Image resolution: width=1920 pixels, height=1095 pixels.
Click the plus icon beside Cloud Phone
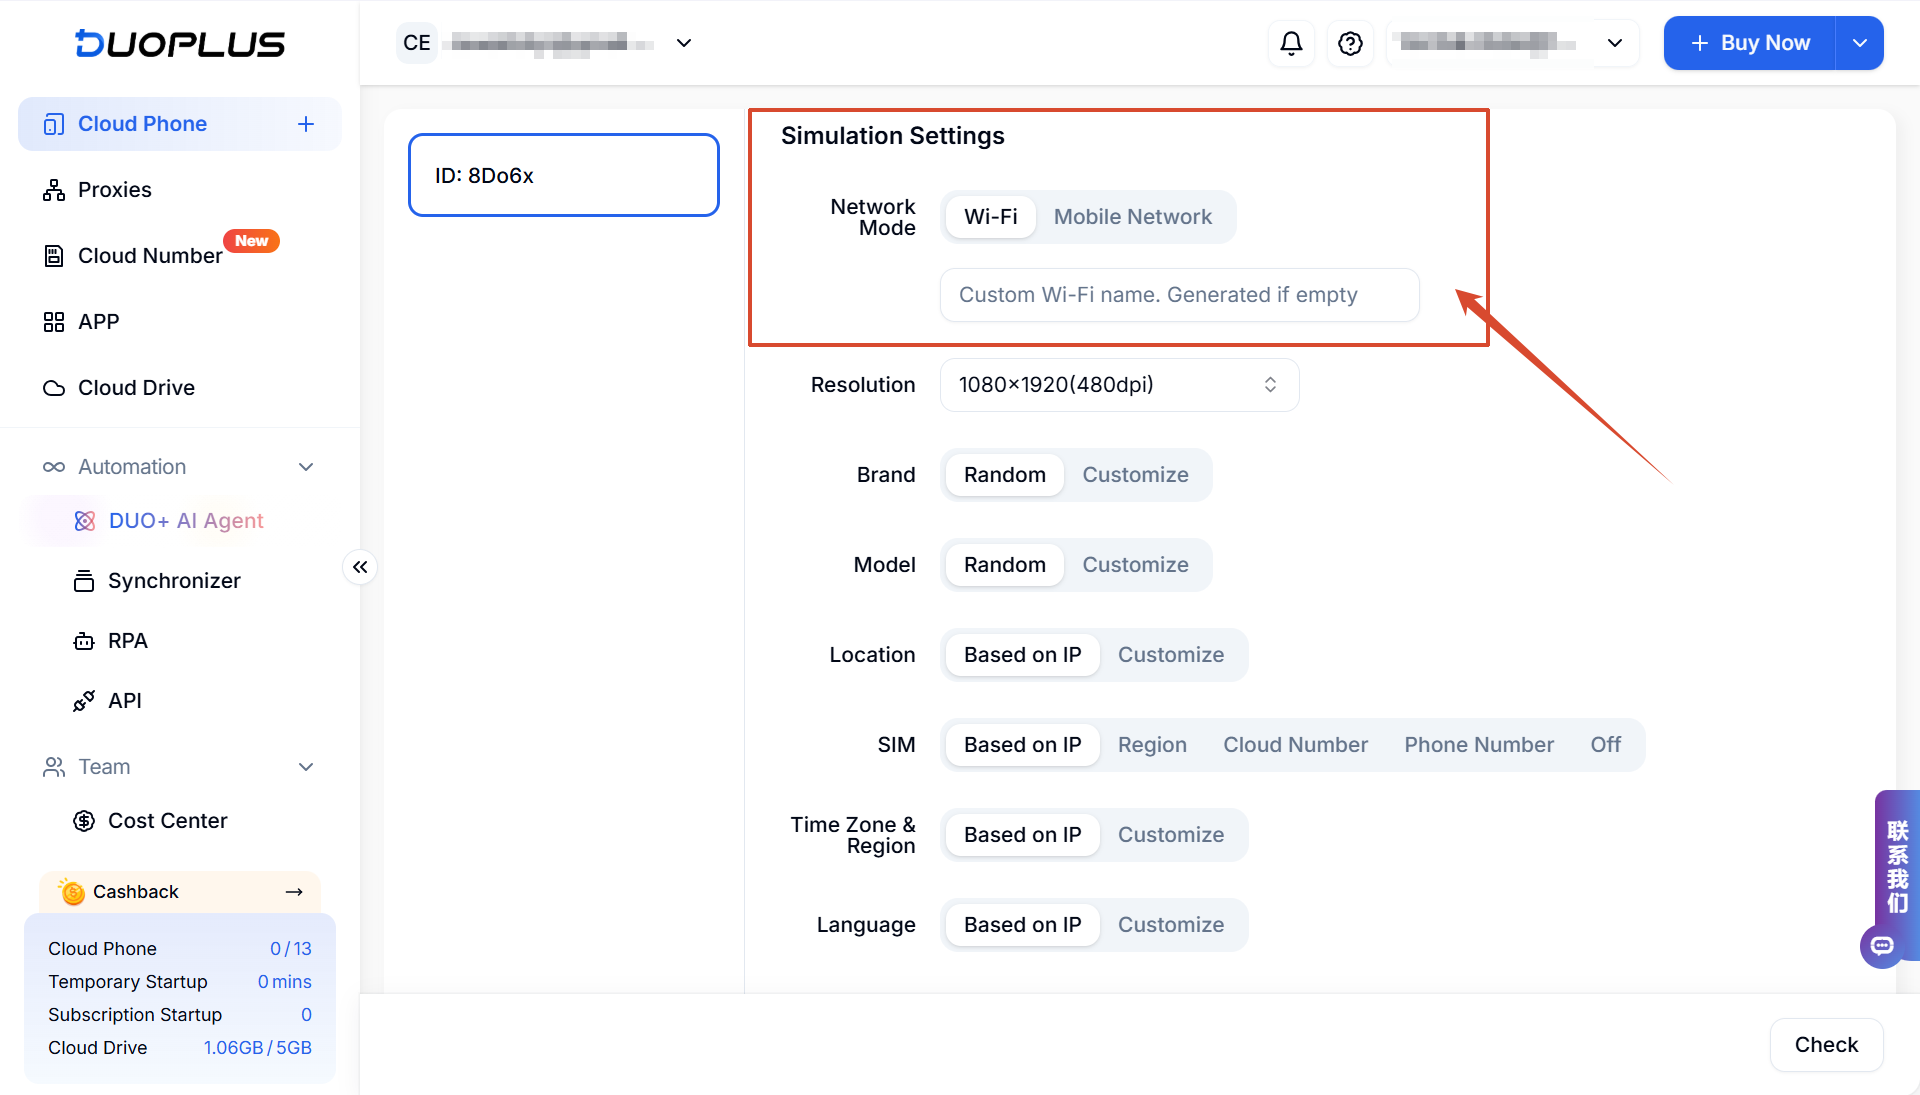coord(306,124)
